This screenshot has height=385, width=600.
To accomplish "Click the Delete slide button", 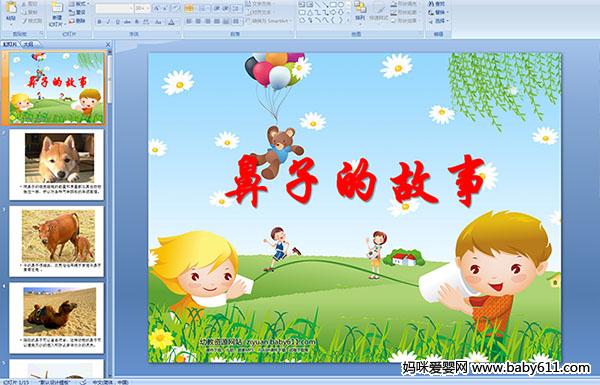I will [x=78, y=21].
